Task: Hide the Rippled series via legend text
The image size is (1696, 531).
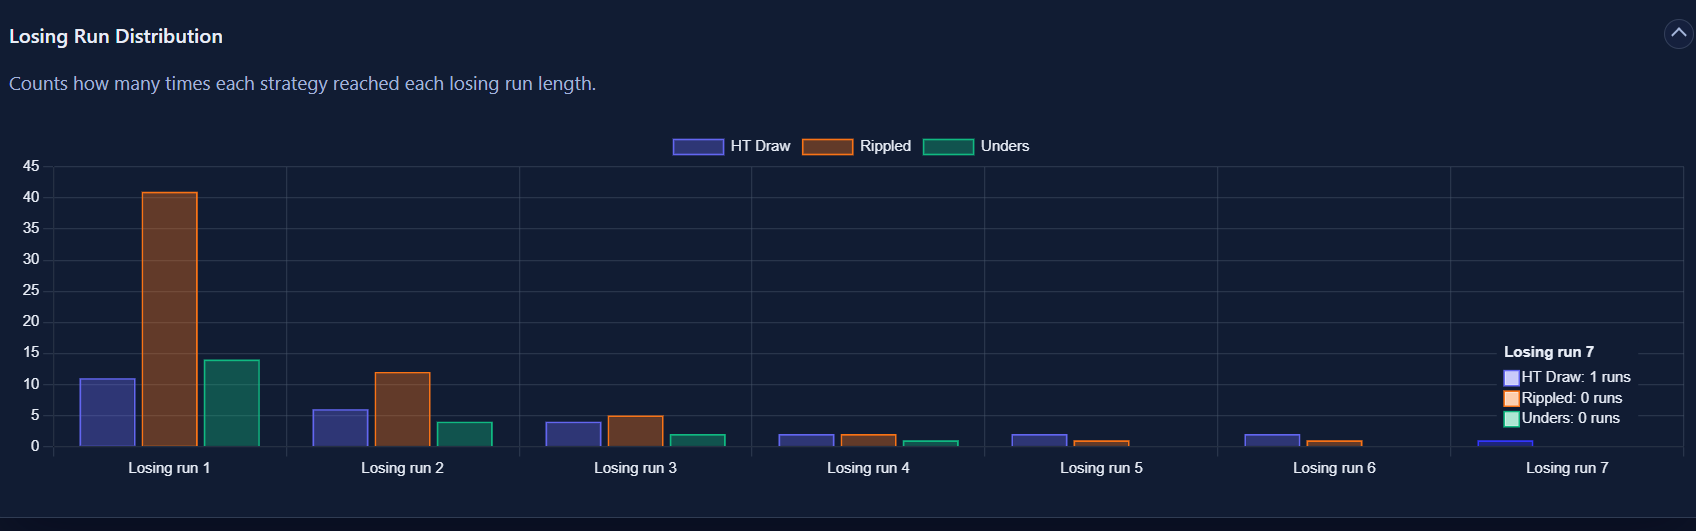Action: [x=885, y=146]
